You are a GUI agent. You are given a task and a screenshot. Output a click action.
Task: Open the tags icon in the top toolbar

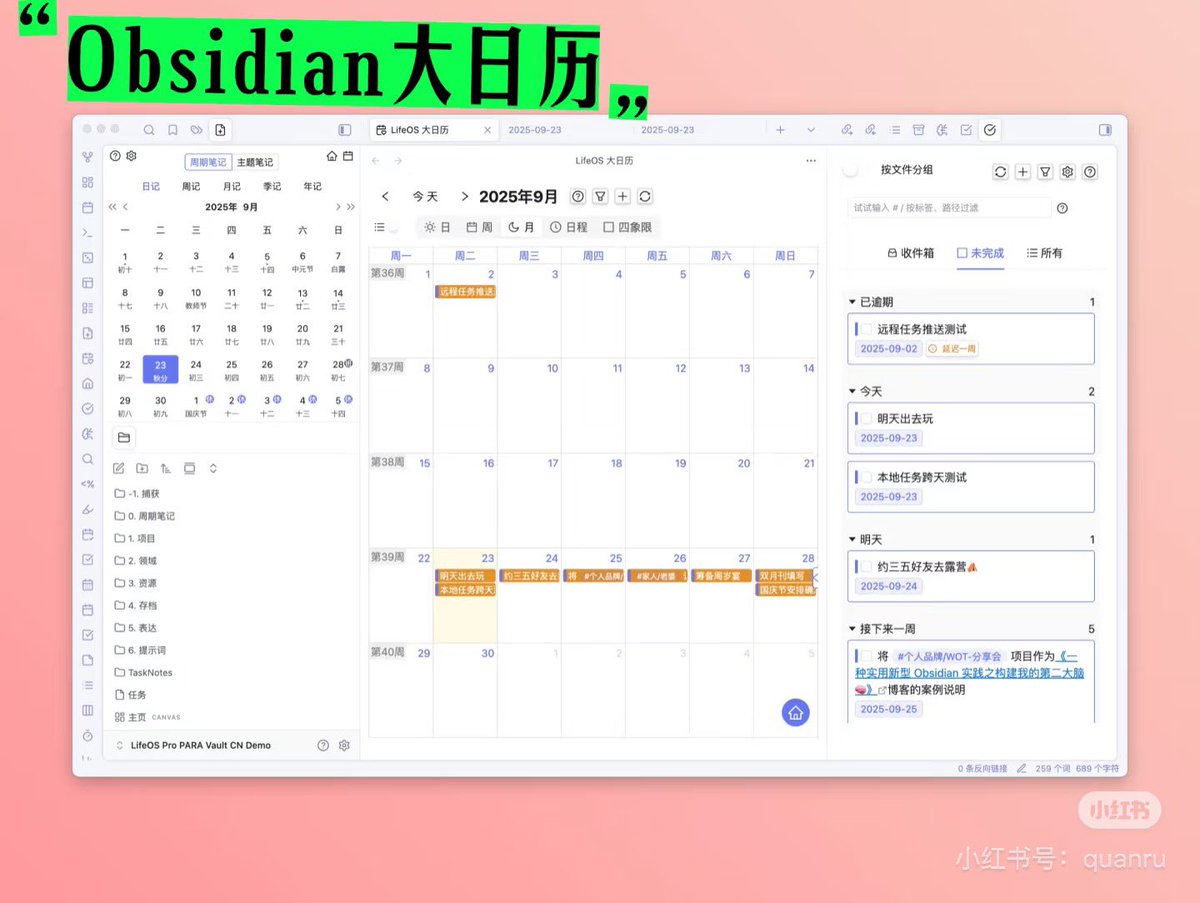tap(197, 129)
